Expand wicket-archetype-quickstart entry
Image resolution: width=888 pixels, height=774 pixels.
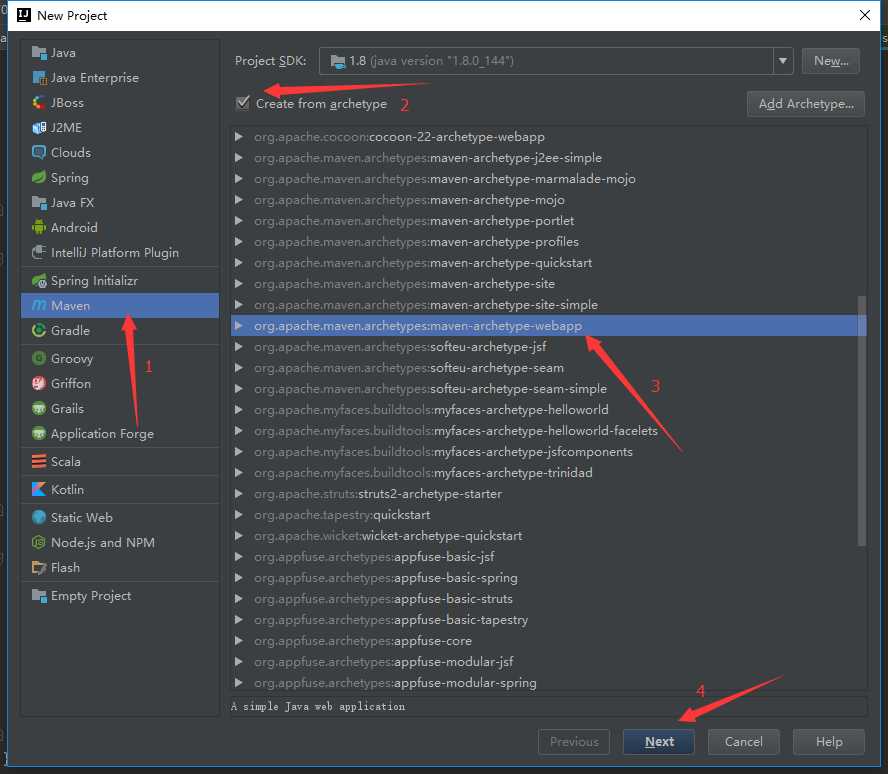(x=238, y=536)
